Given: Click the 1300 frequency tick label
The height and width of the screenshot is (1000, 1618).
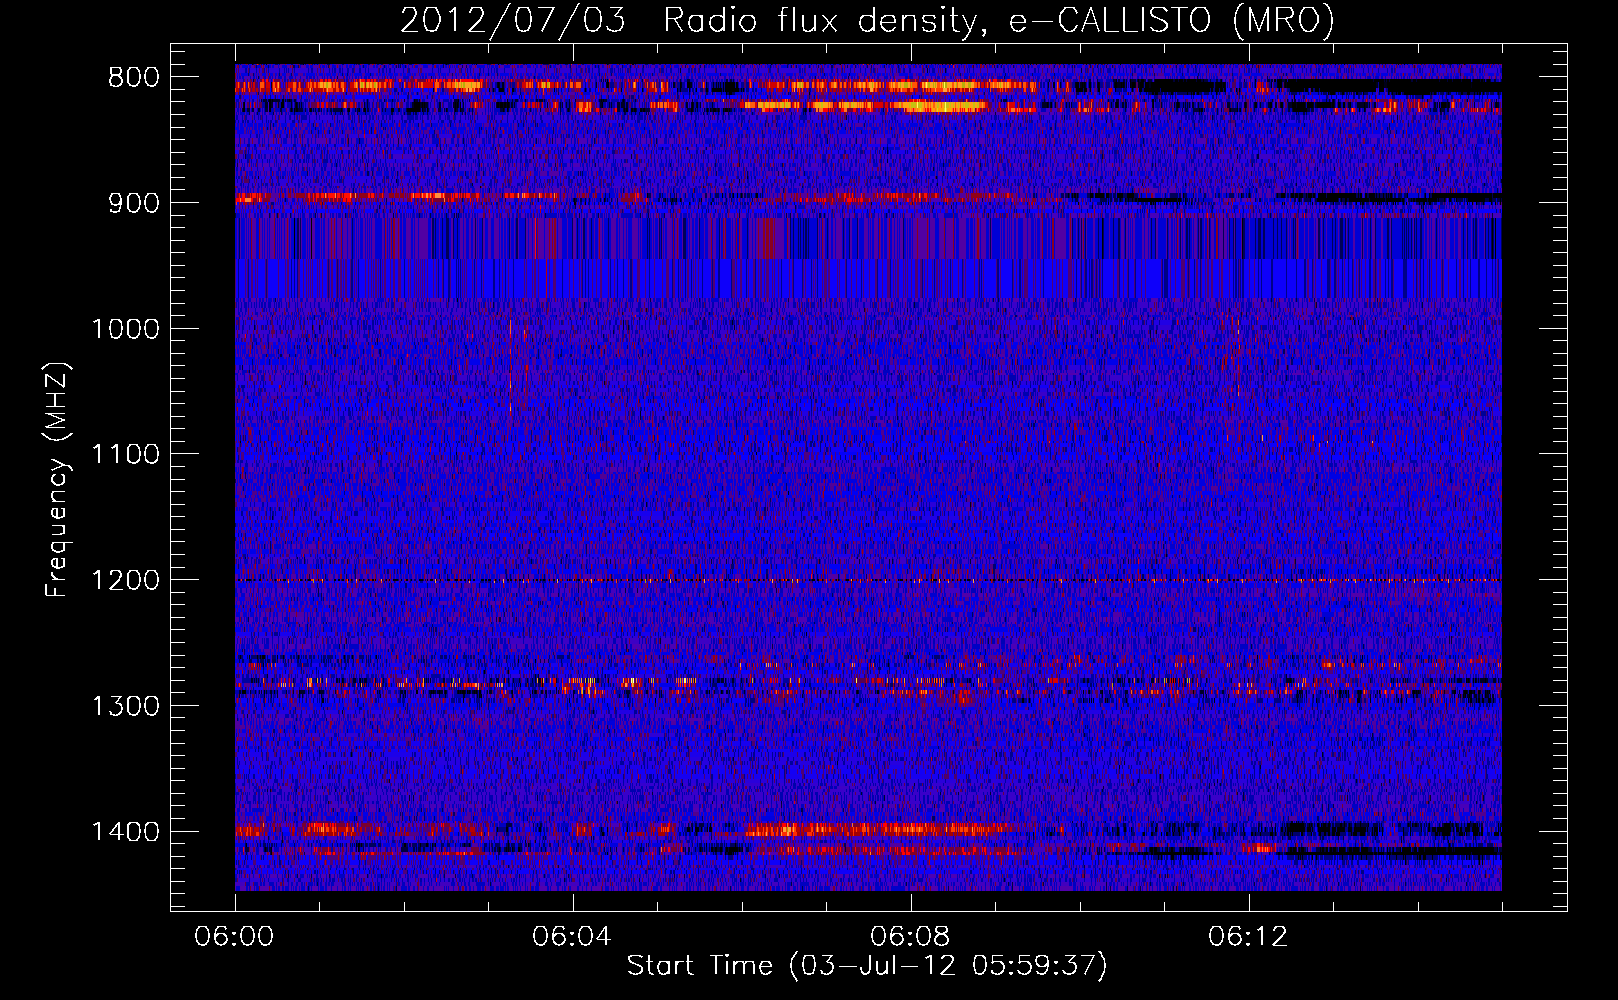Looking at the screenshot, I should (125, 706).
